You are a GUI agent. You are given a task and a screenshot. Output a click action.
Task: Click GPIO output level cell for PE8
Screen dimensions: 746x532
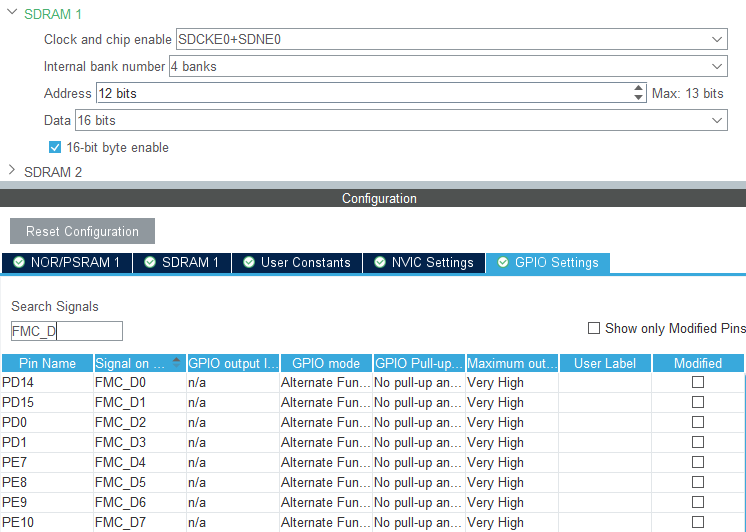pyautogui.click(x=233, y=482)
